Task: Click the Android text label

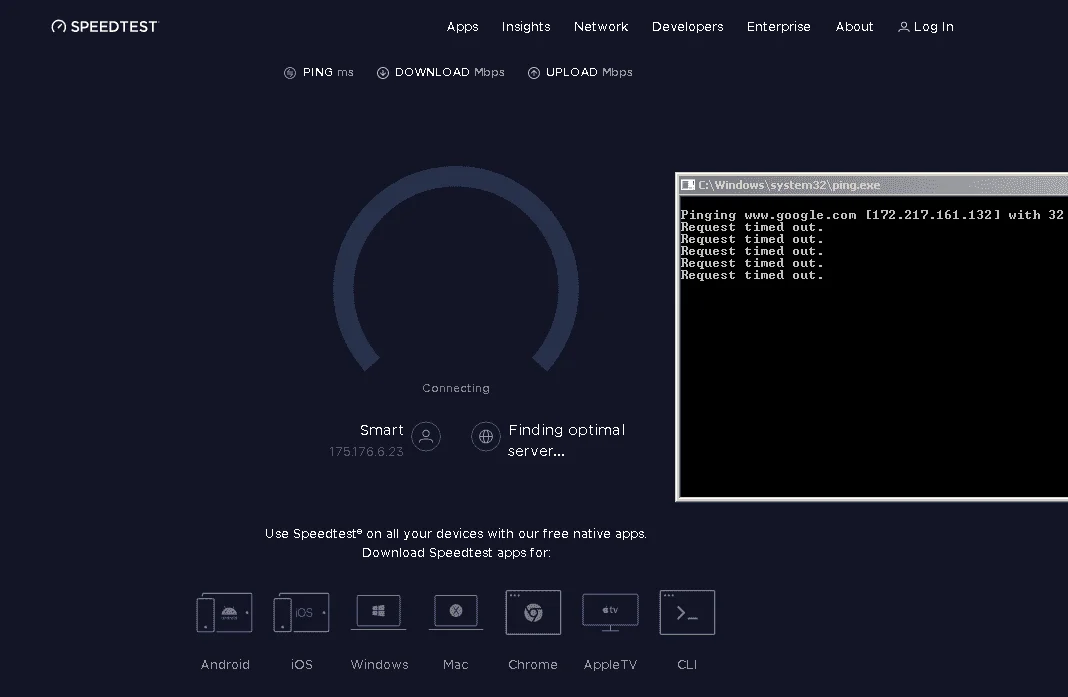Action: pos(225,664)
